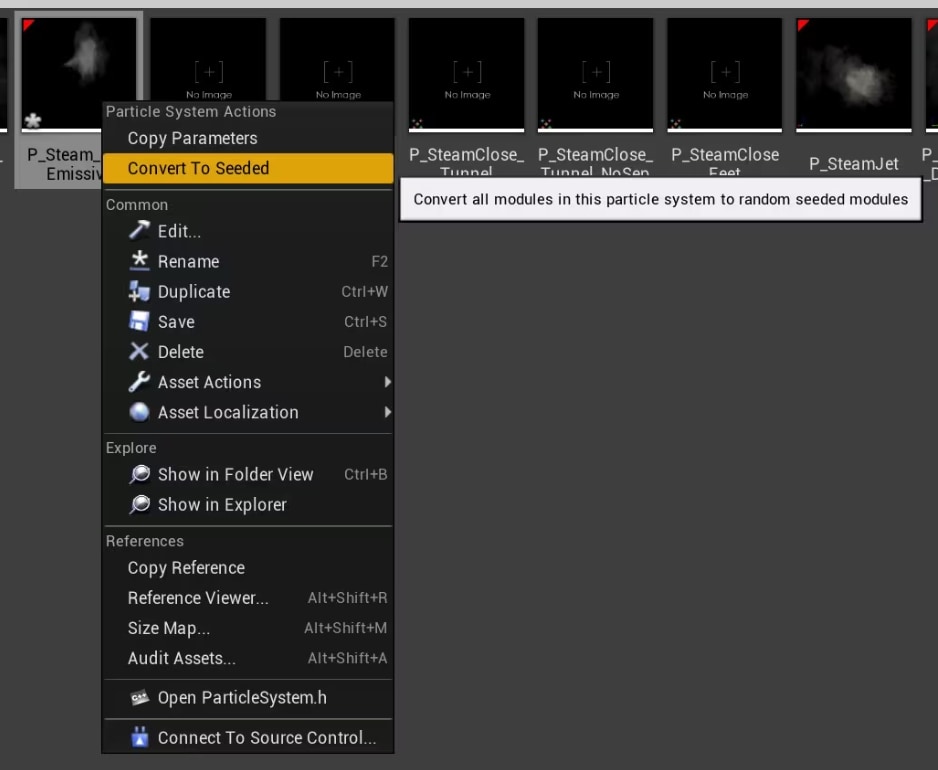This screenshot has height=770, width=938.
Task: Click the Rename icon in context menu
Action: point(139,261)
